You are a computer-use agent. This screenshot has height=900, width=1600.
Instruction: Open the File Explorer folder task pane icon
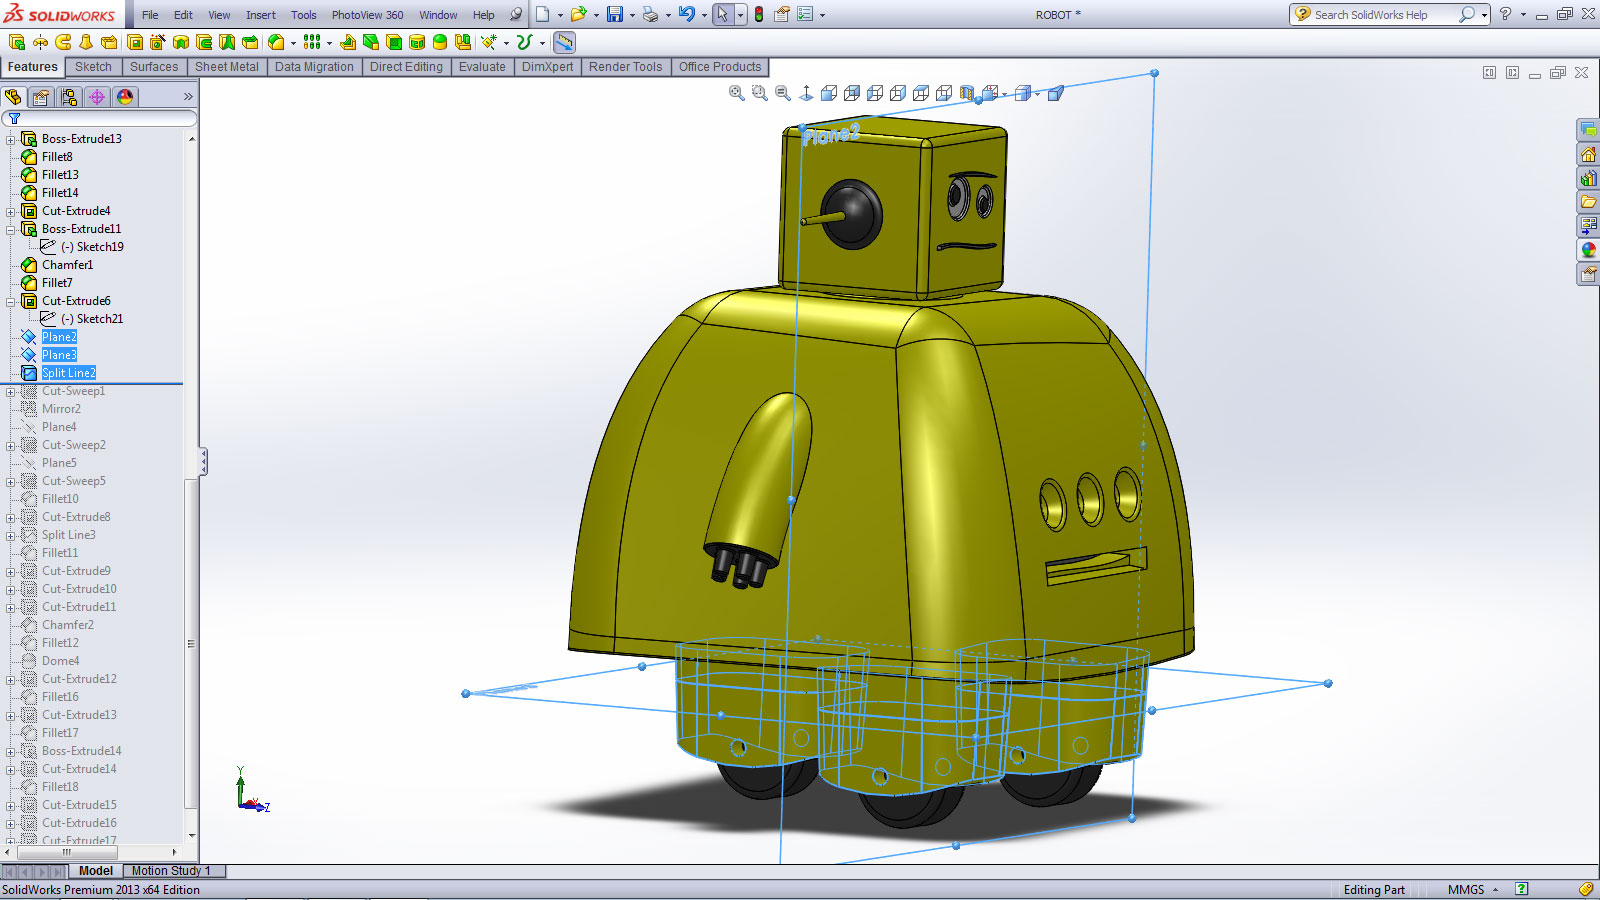(x=1588, y=202)
